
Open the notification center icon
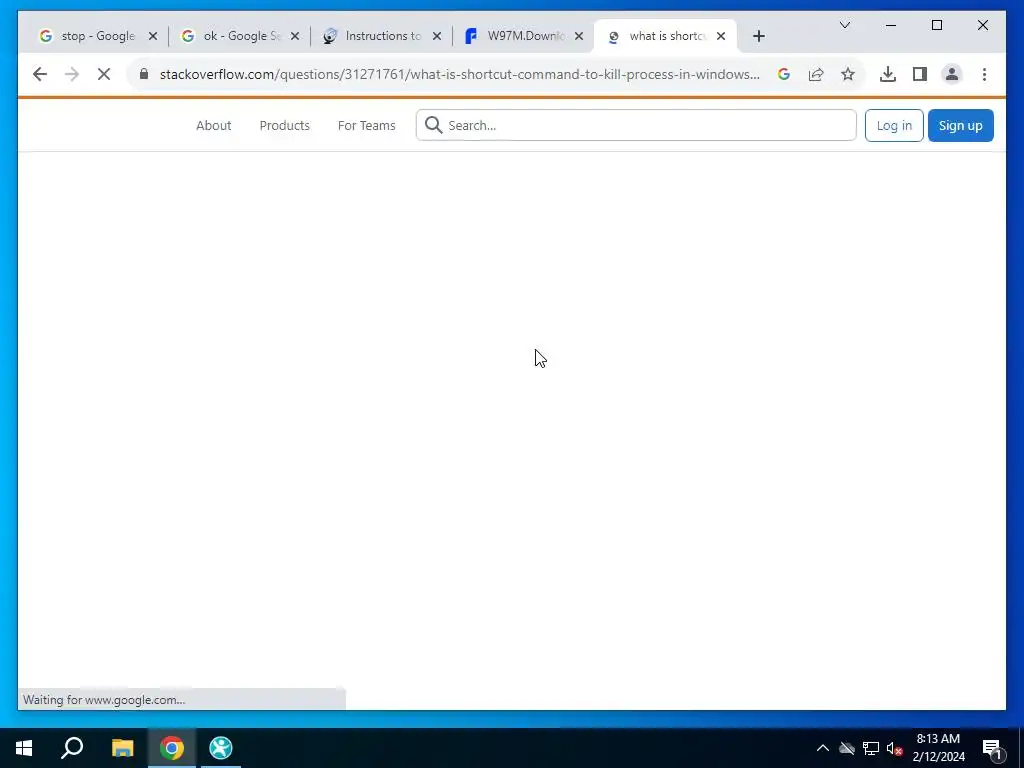click(992, 749)
